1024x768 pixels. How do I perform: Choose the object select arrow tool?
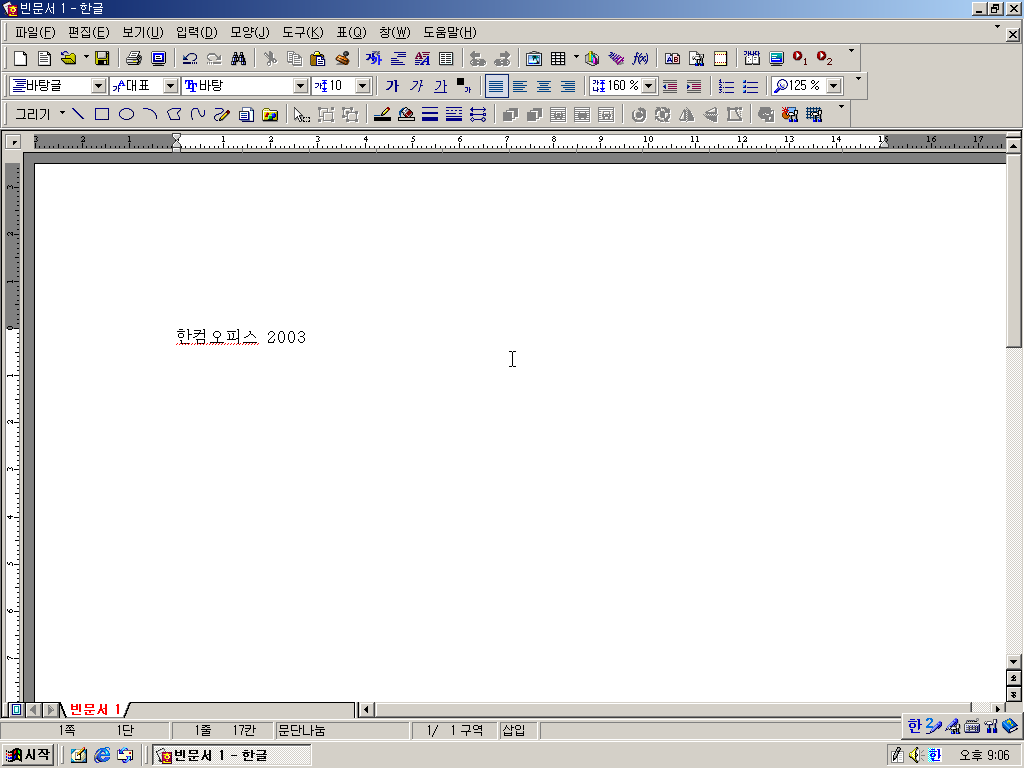coord(301,115)
